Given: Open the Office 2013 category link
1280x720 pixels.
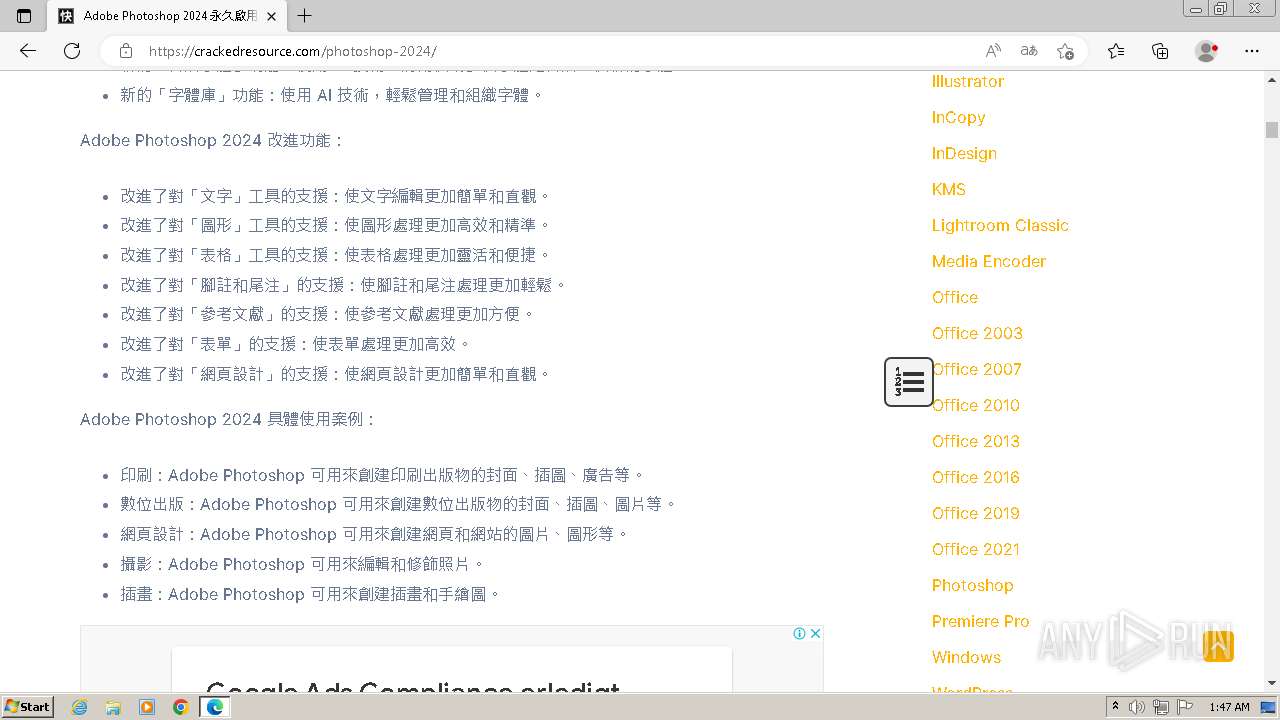Looking at the screenshot, I should pos(976,441).
